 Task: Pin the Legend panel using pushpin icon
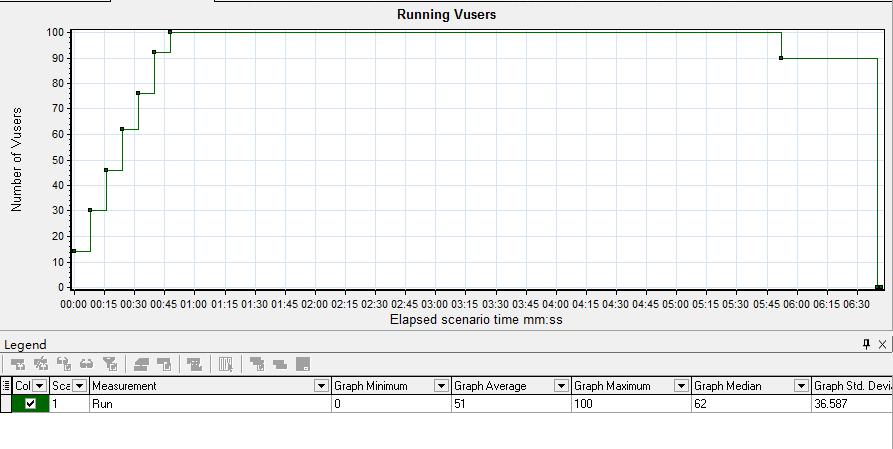point(866,344)
